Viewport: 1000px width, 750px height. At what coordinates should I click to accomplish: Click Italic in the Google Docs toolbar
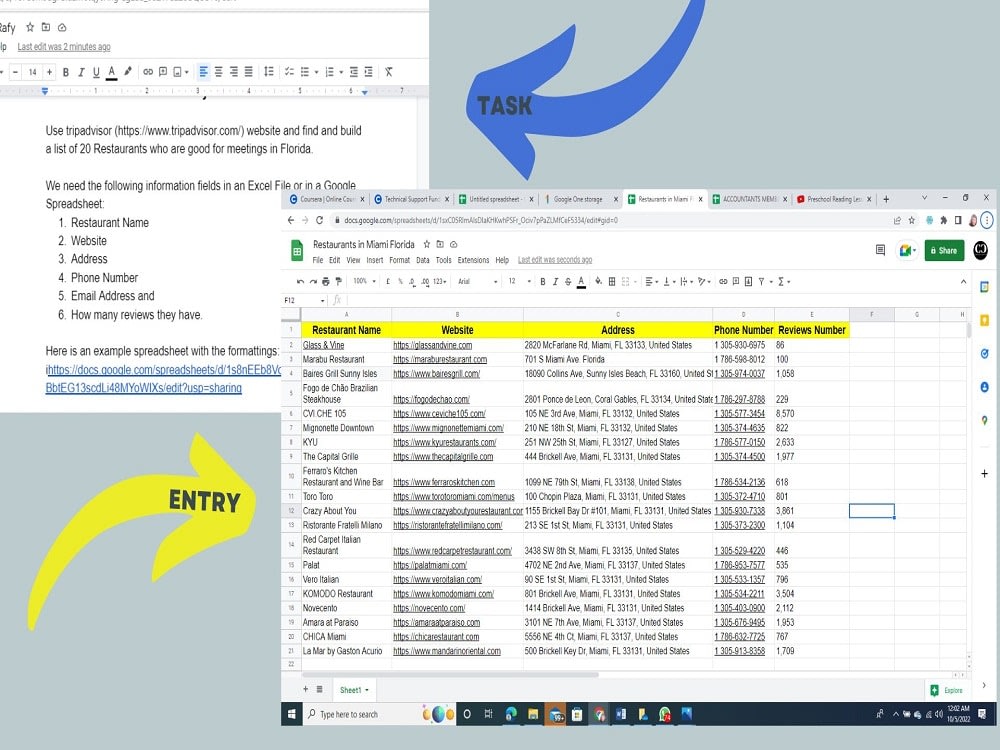click(x=81, y=72)
